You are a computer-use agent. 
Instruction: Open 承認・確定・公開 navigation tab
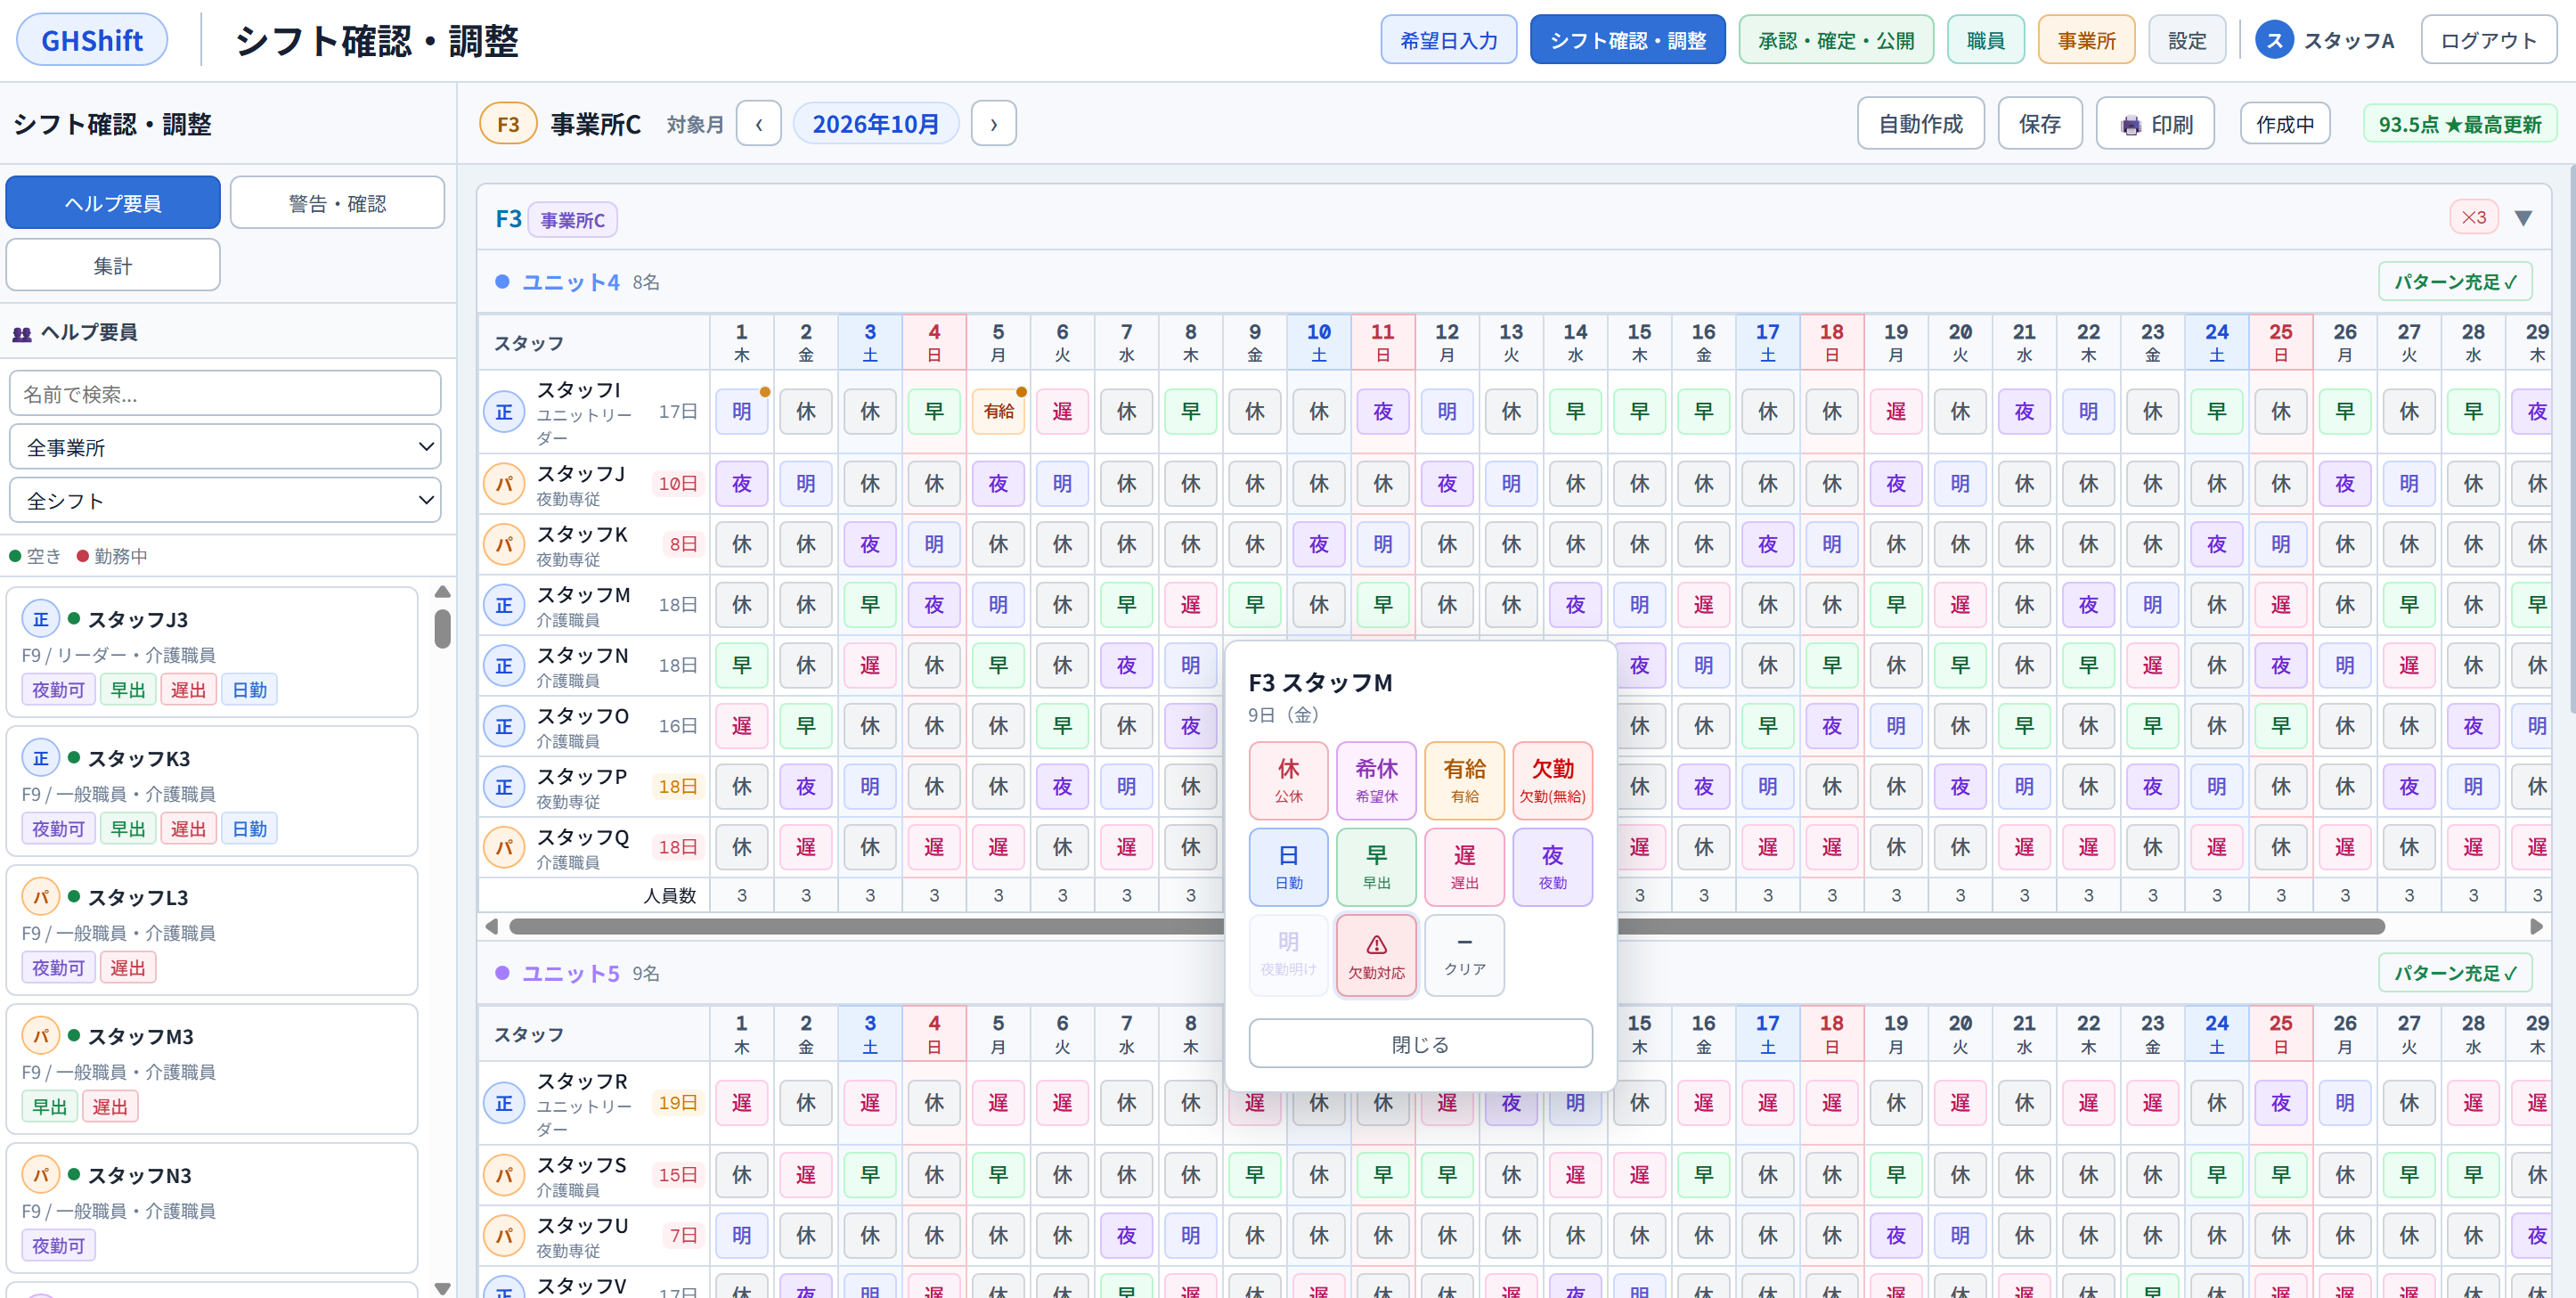[1836, 40]
